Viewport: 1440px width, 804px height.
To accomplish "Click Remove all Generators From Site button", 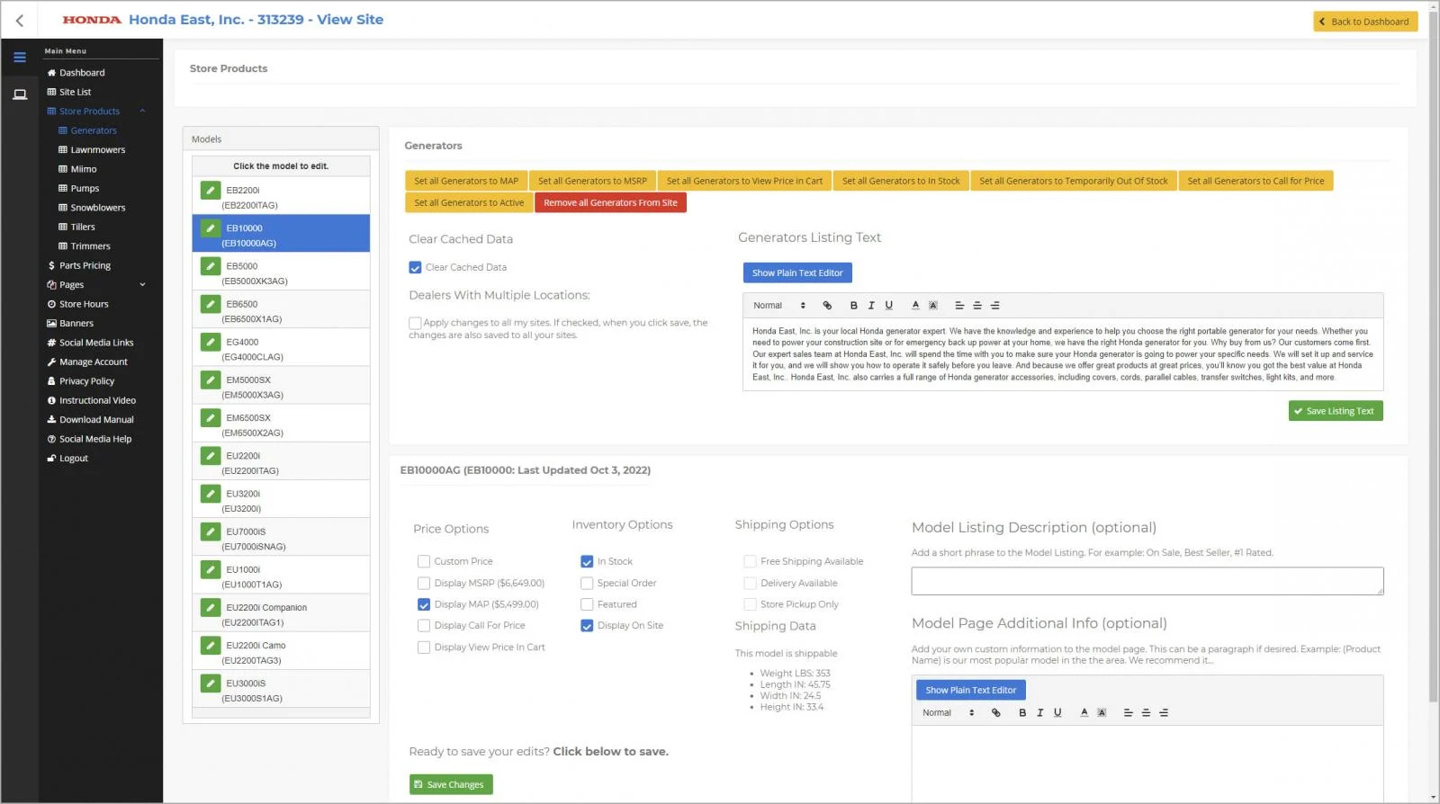I will [x=610, y=203].
